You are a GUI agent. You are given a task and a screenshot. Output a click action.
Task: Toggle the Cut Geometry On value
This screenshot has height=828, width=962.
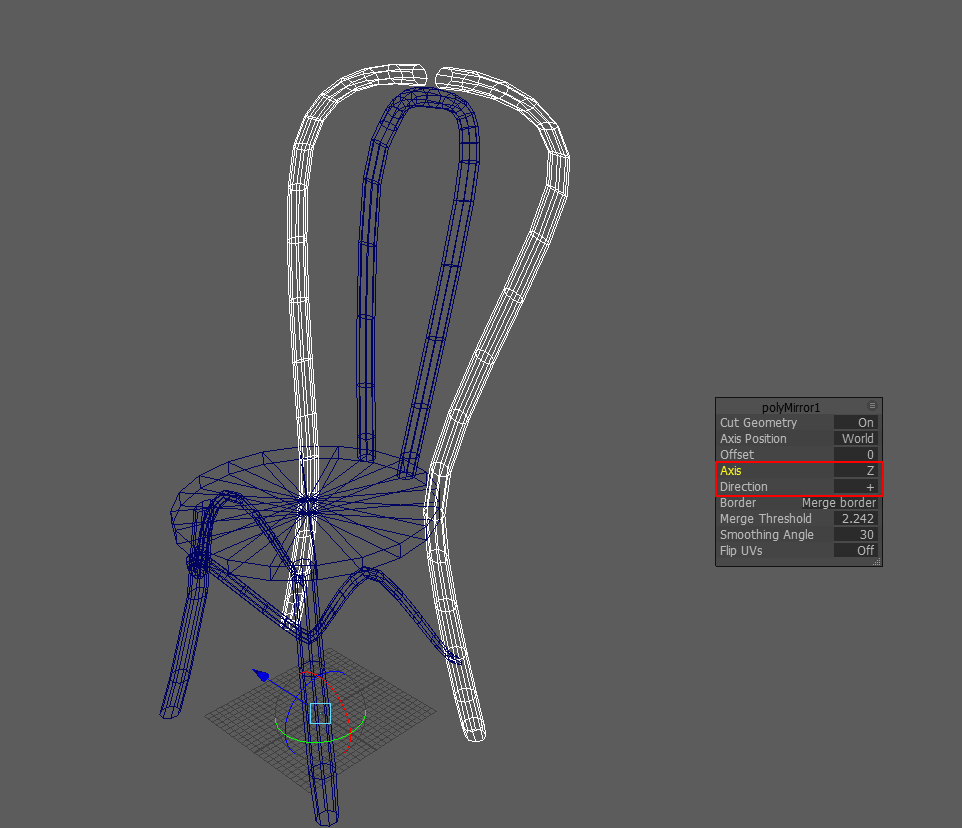pyautogui.click(x=856, y=423)
